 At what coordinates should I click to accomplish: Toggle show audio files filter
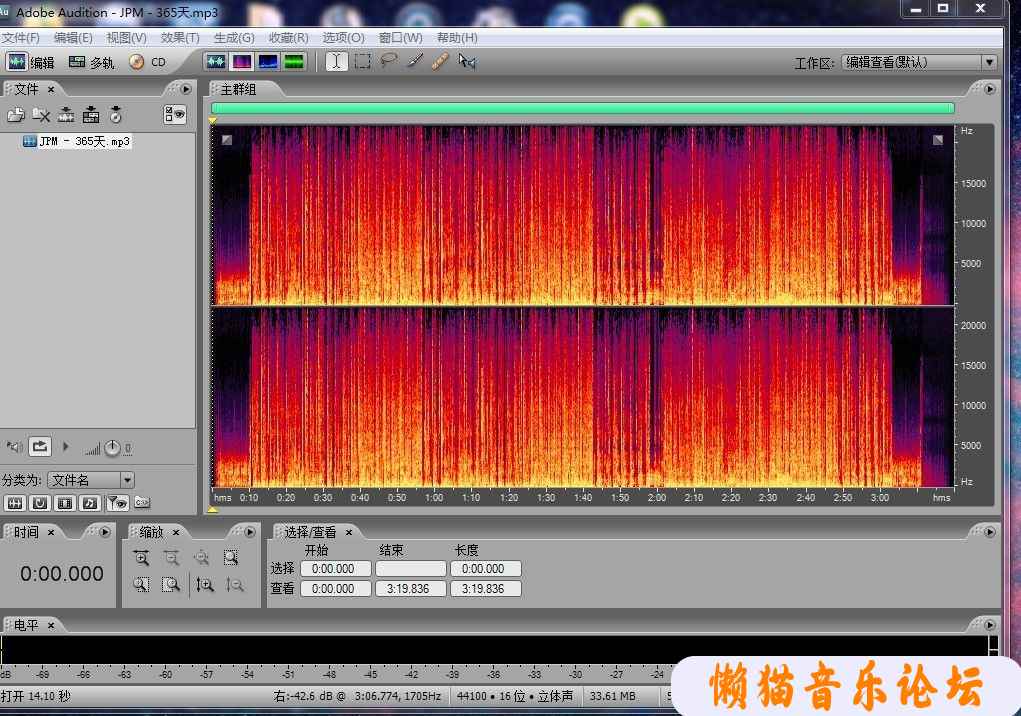[x=15, y=503]
